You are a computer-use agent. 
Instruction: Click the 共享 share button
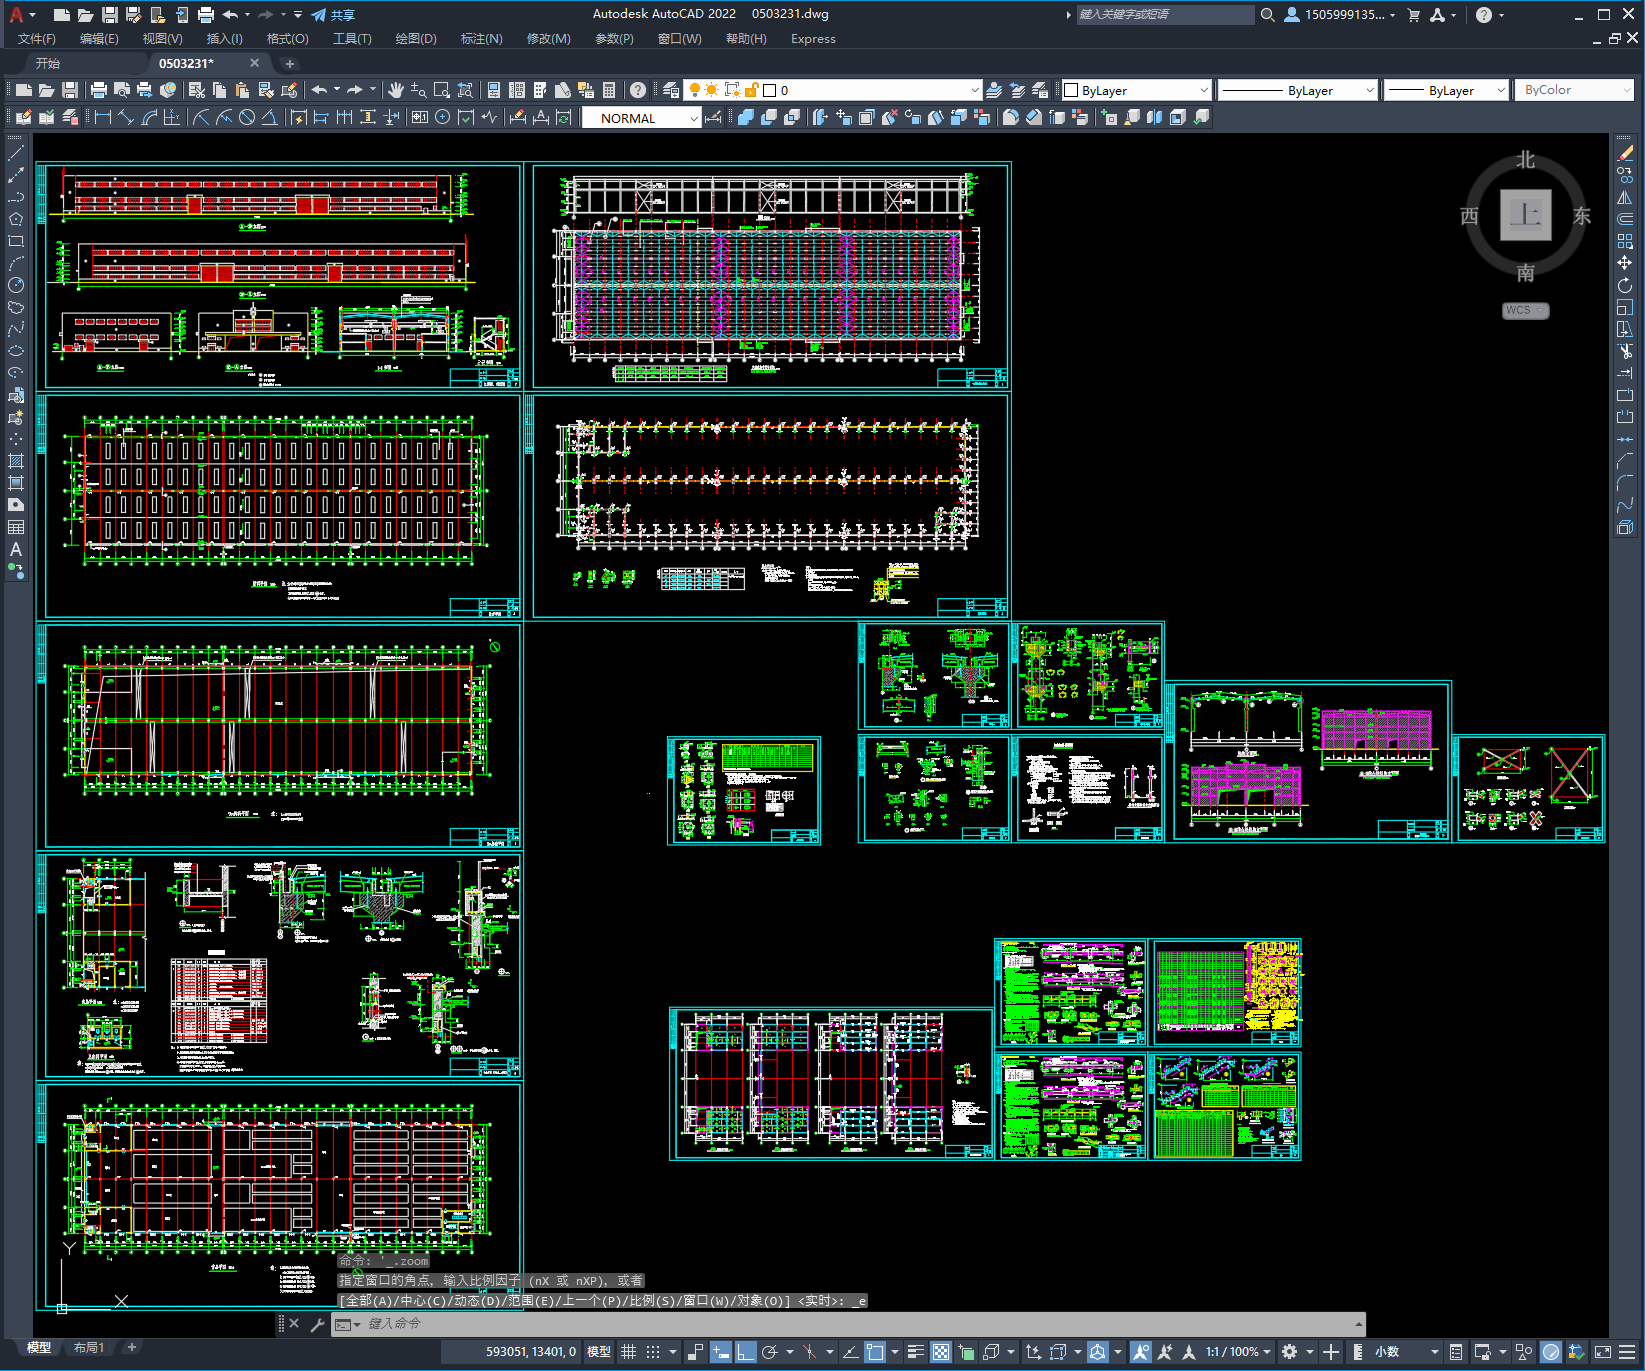333,15
